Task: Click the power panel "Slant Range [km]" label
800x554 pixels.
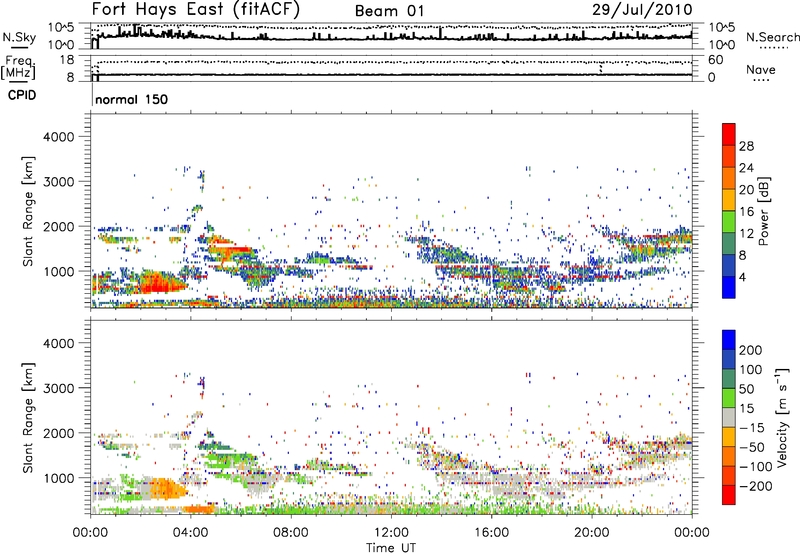Action: (x=29, y=211)
